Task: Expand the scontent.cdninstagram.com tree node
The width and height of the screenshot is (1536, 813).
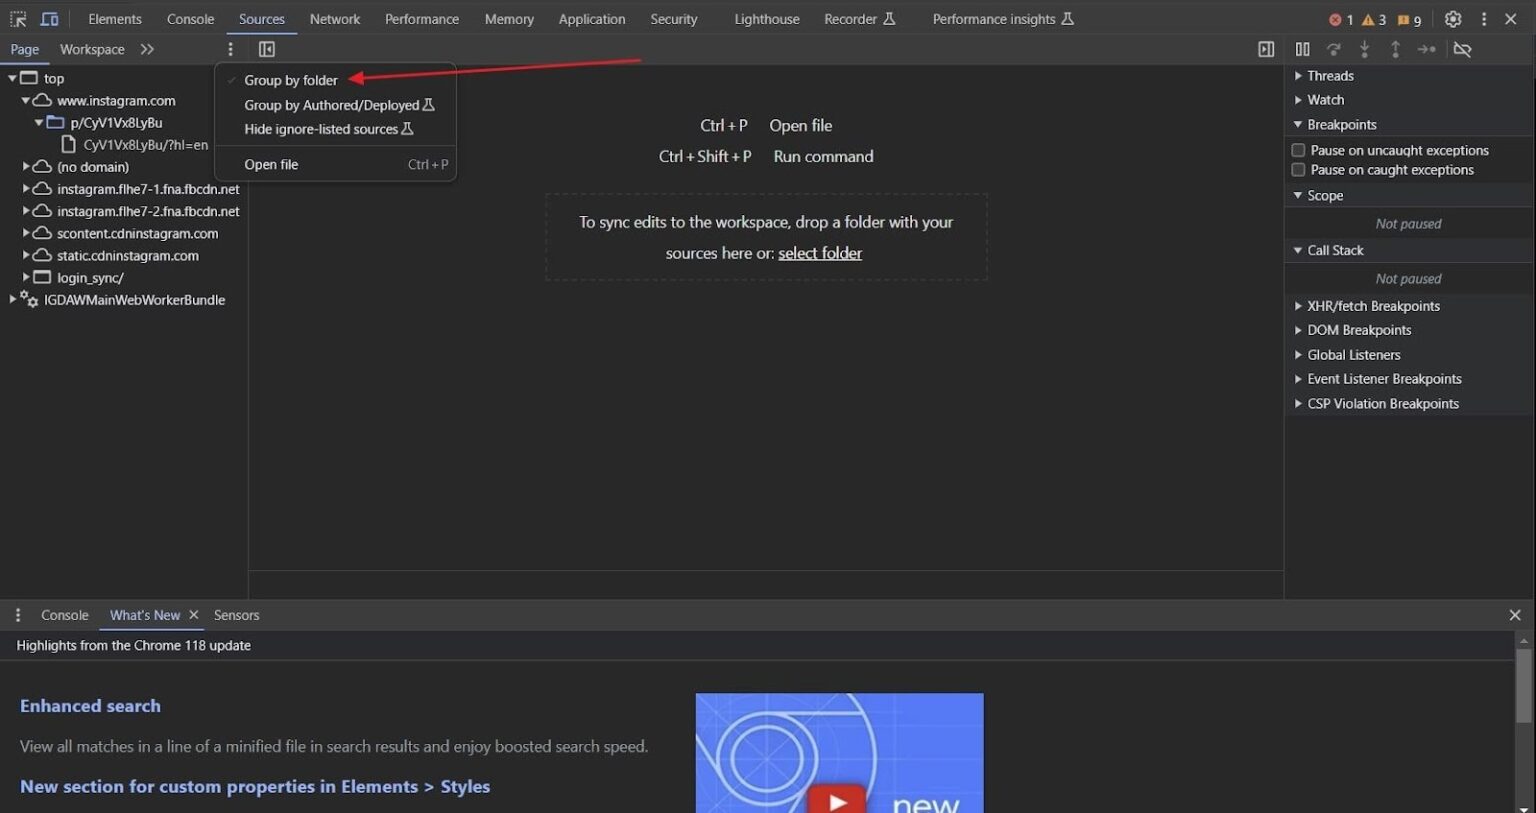Action: (x=26, y=233)
